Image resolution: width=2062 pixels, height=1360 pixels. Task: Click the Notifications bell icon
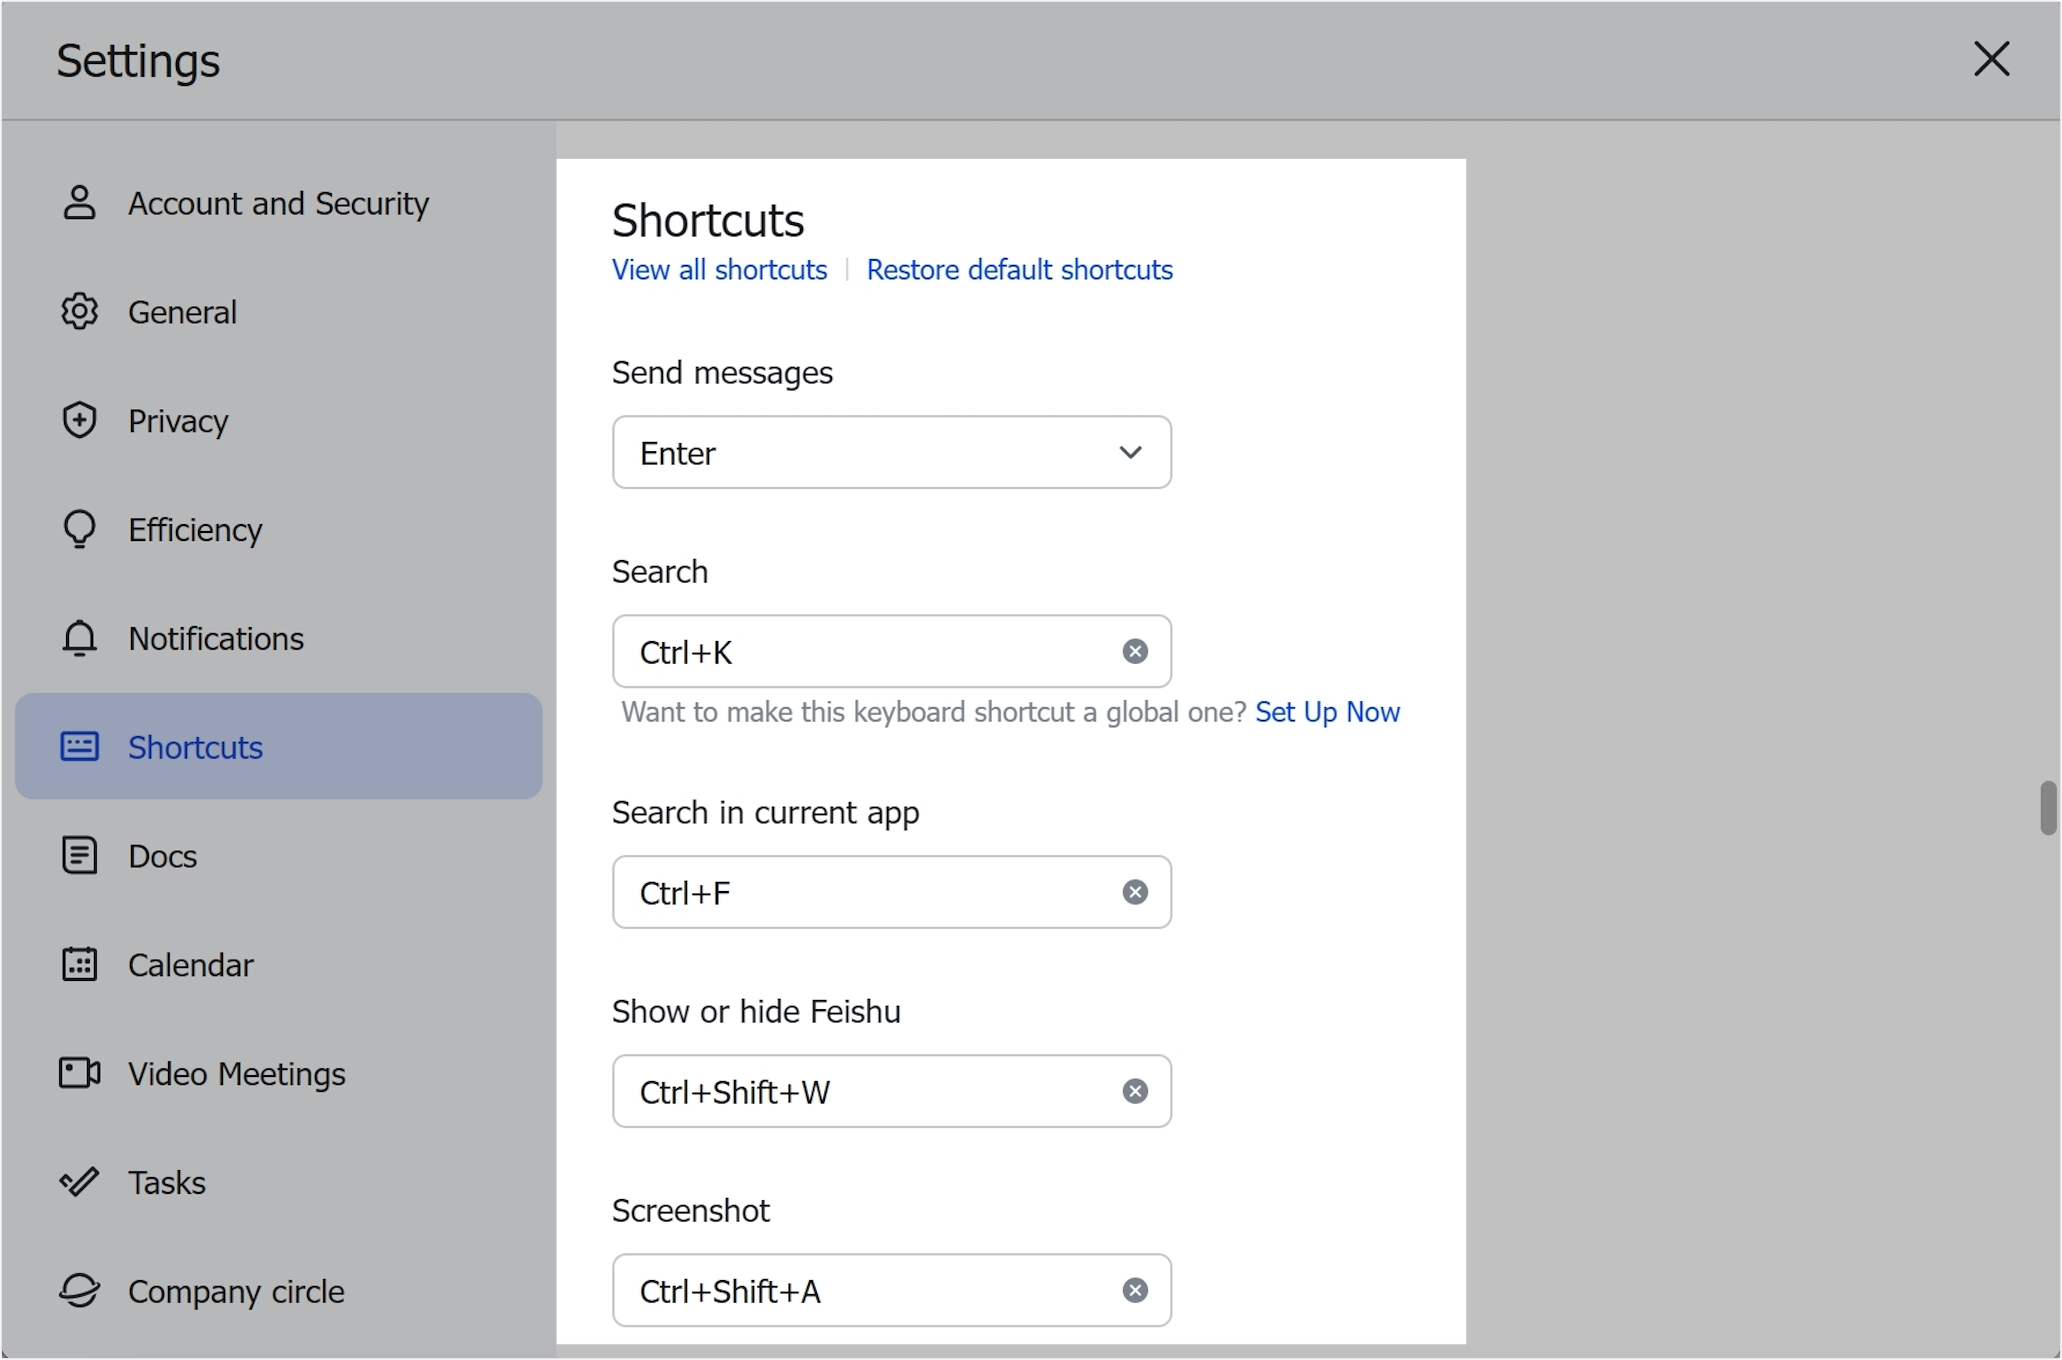click(79, 638)
